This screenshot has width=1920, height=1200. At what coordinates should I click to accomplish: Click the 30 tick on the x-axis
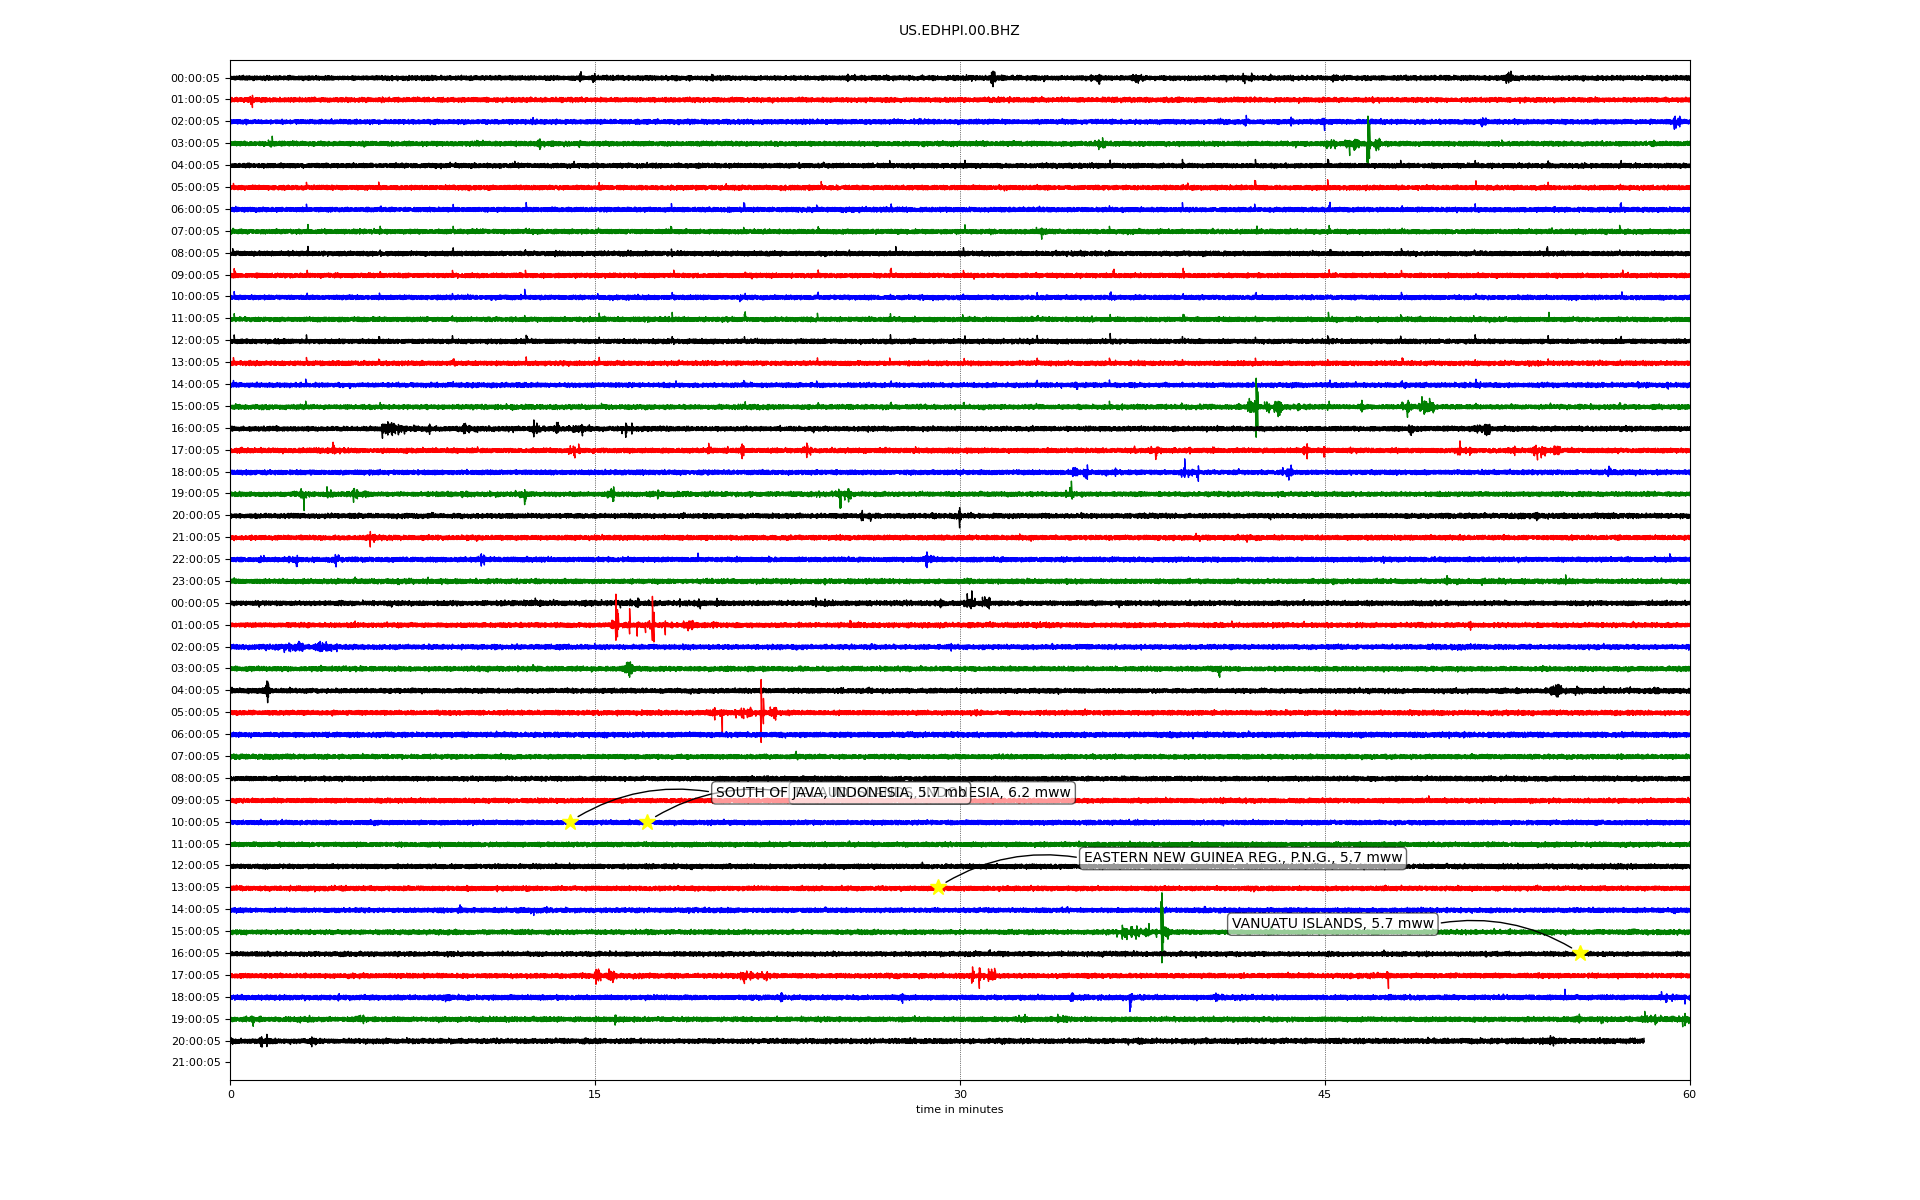[960, 1094]
